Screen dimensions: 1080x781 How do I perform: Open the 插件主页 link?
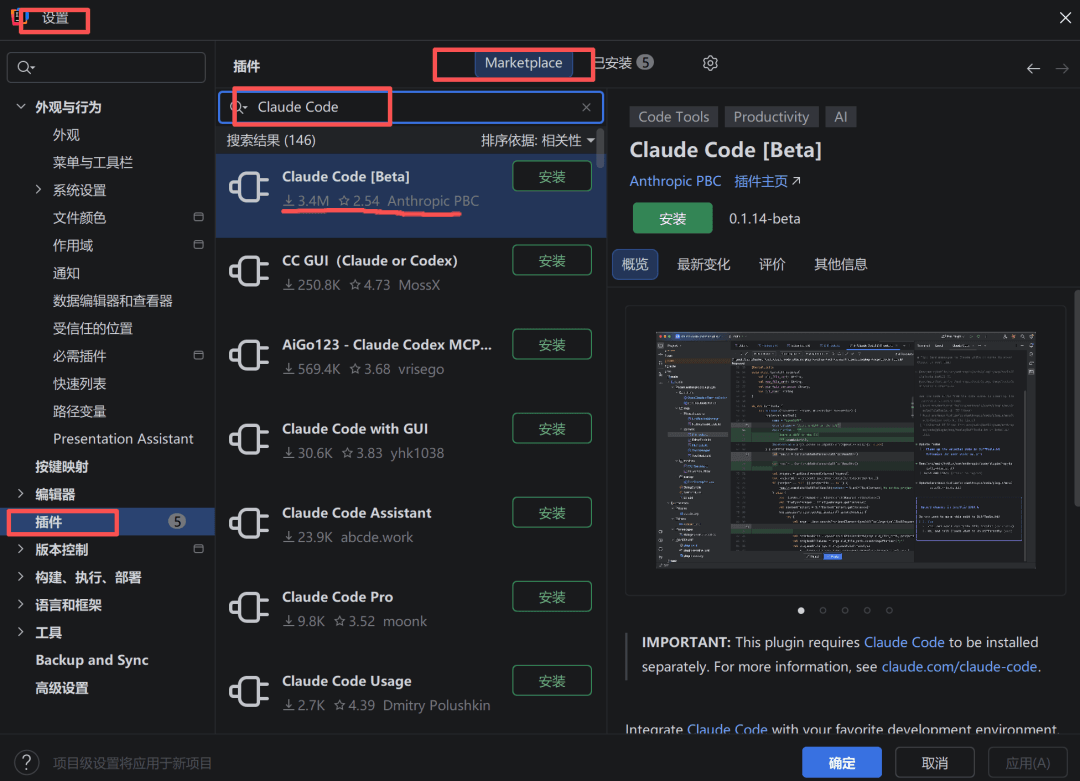(x=767, y=181)
